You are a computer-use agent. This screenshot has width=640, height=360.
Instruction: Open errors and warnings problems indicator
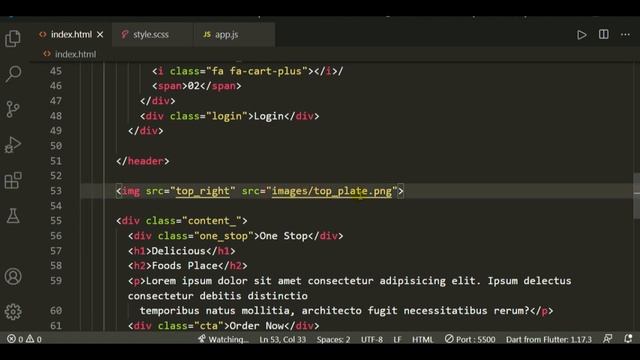(x=24, y=339)
